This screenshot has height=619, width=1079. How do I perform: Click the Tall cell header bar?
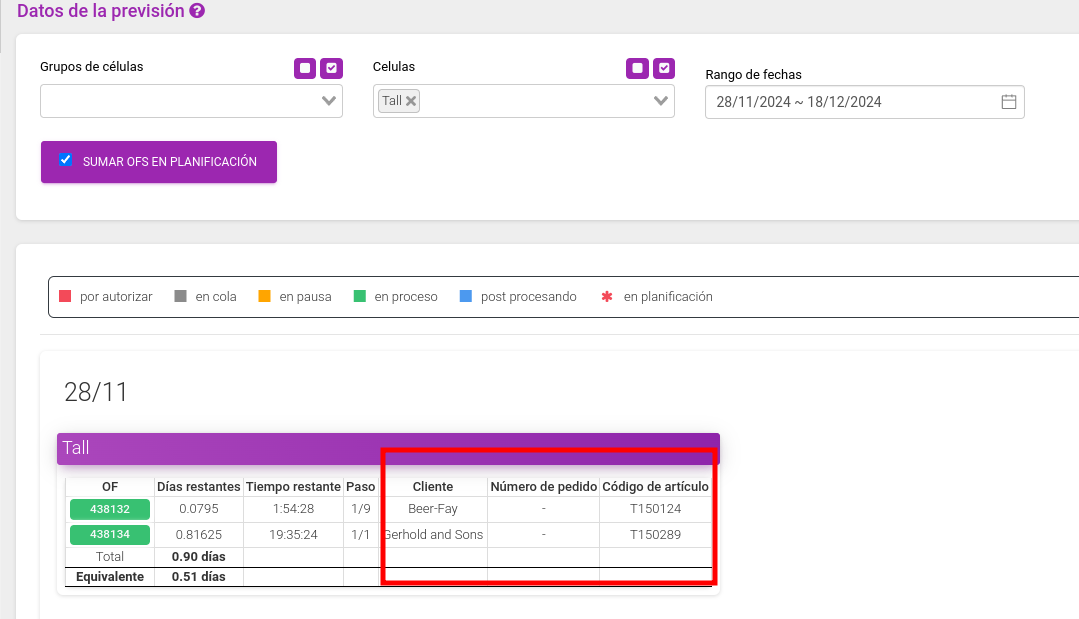388,448
